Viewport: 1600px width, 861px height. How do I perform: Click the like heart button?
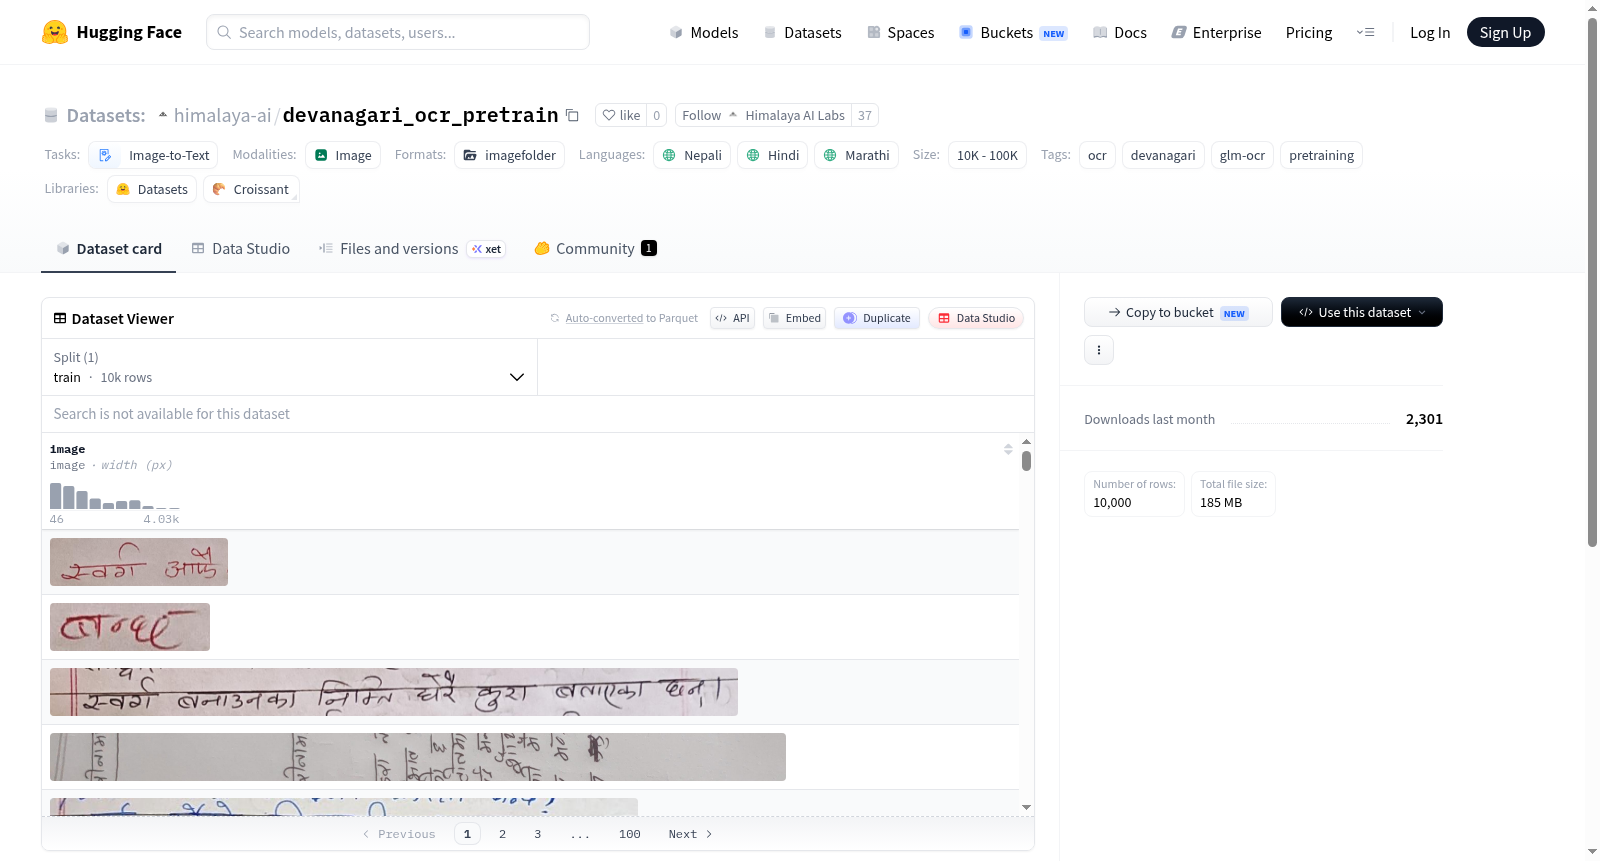click(x=621, y=115)
